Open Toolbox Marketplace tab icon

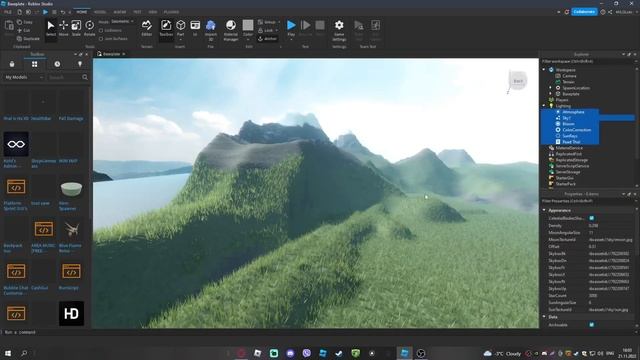(12, 64)
